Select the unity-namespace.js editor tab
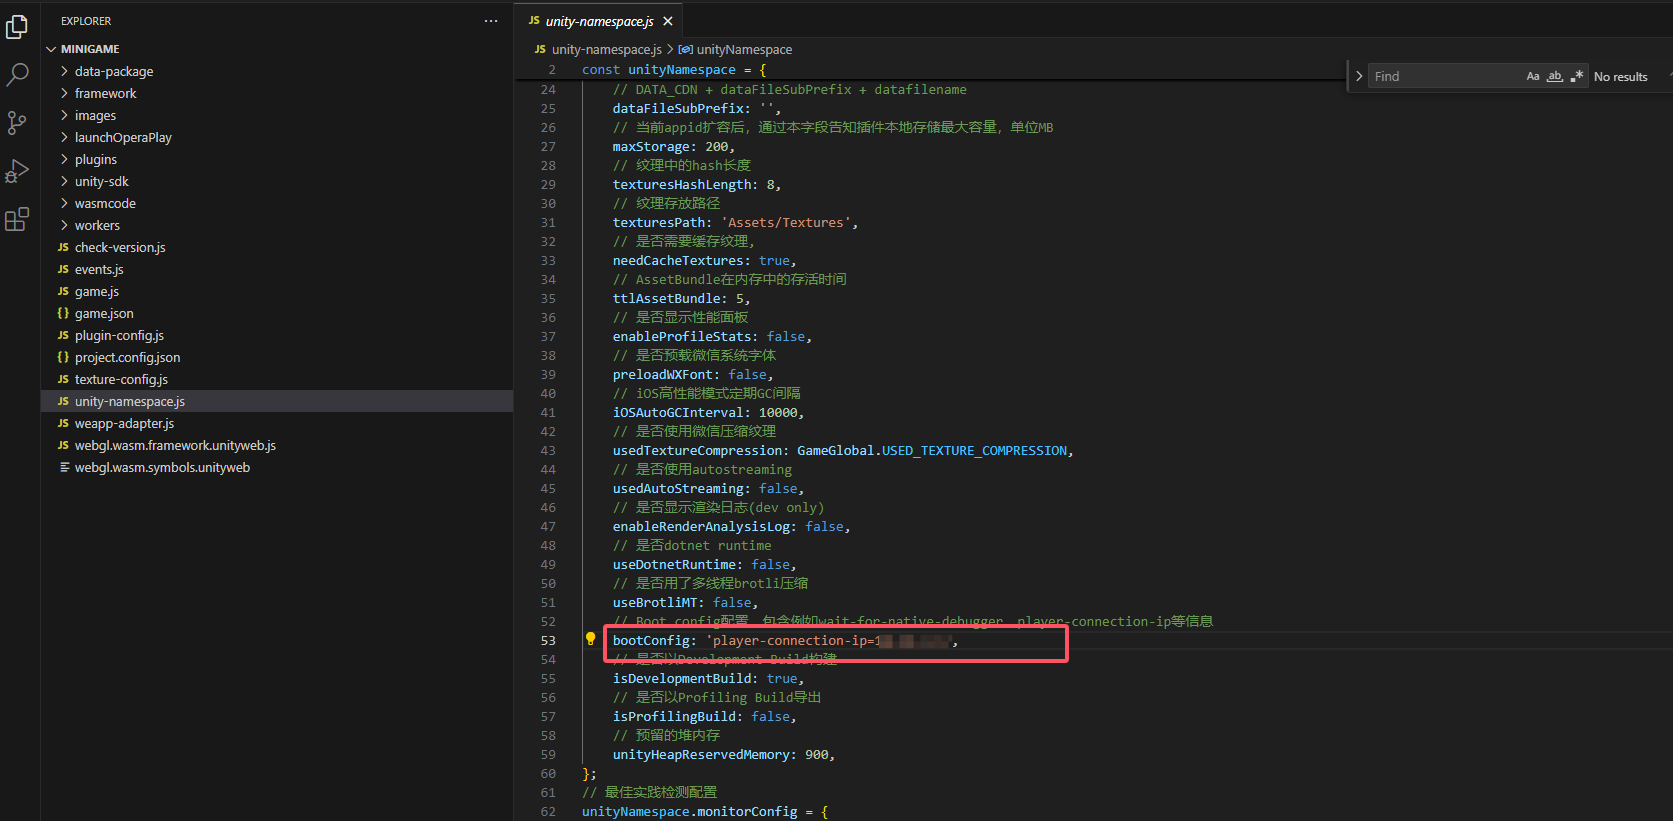Image resolution: width=1673 pixels, height=821 pixels. pos(599,21)
